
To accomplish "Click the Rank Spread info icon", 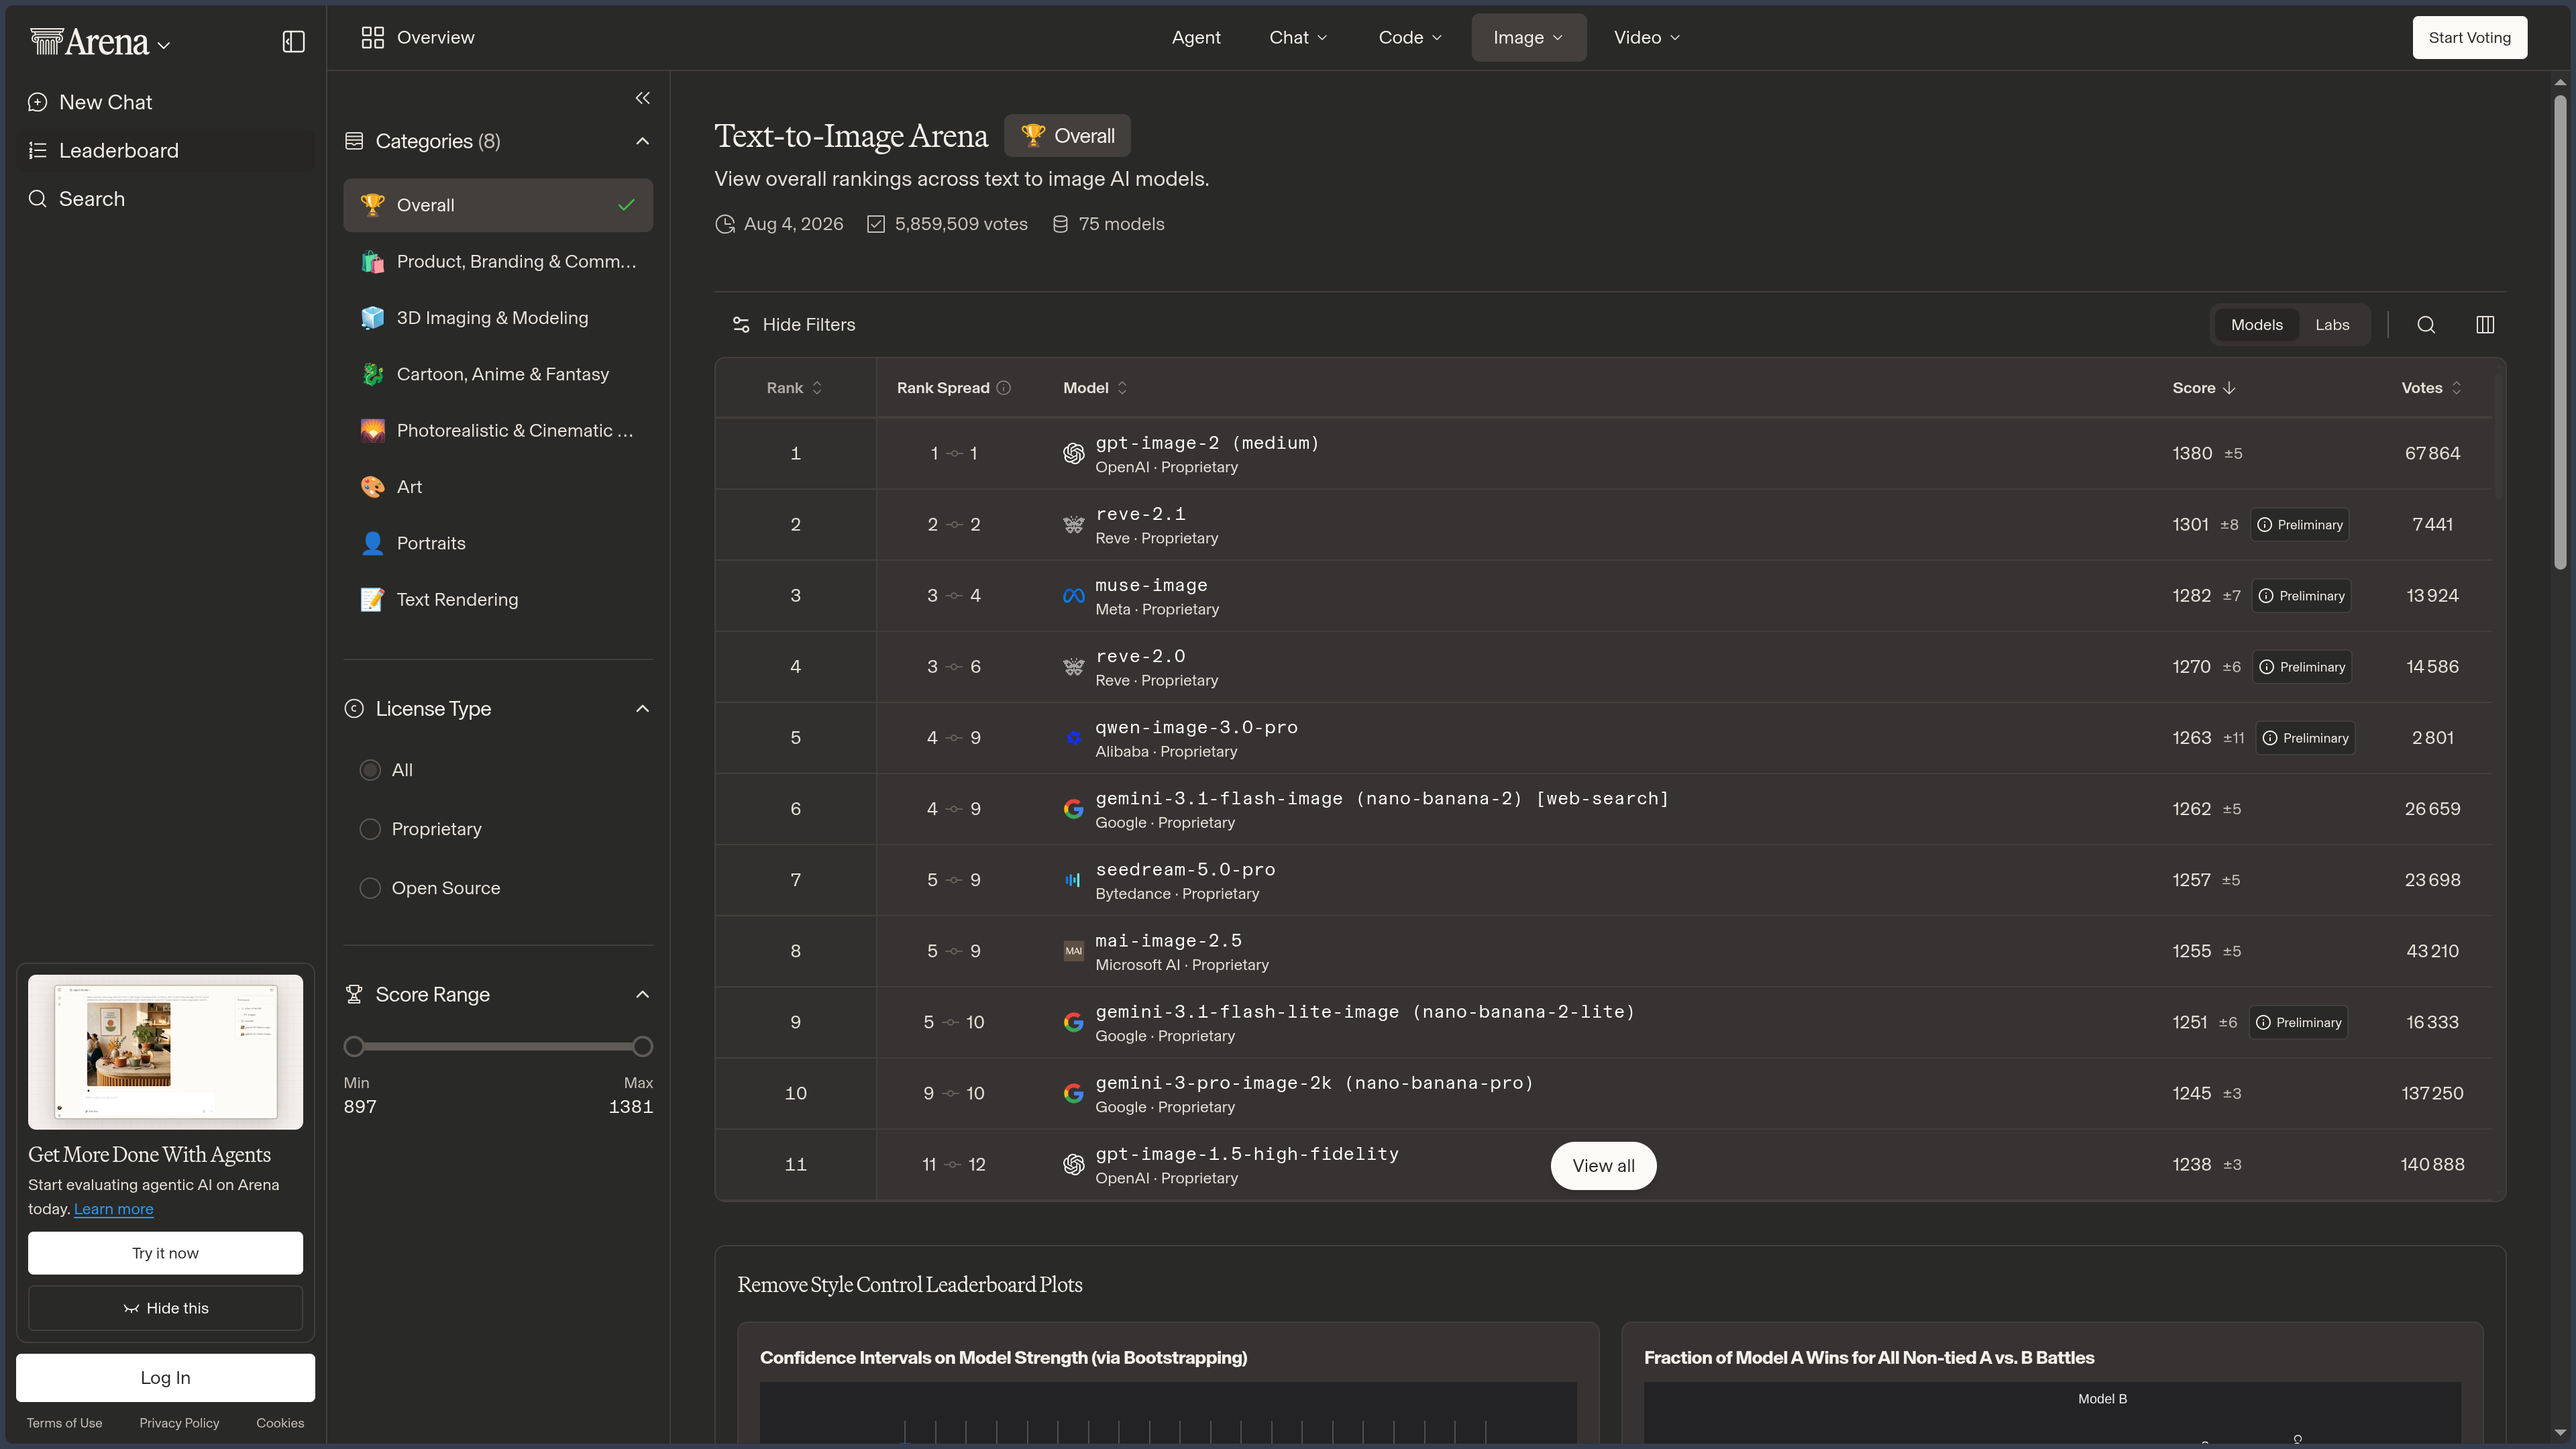I will click(1004, 388).
